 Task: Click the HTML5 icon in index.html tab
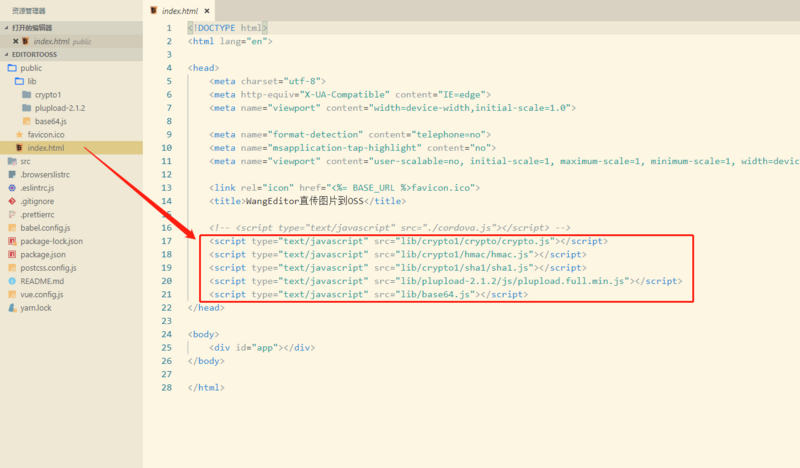(154, 11)
